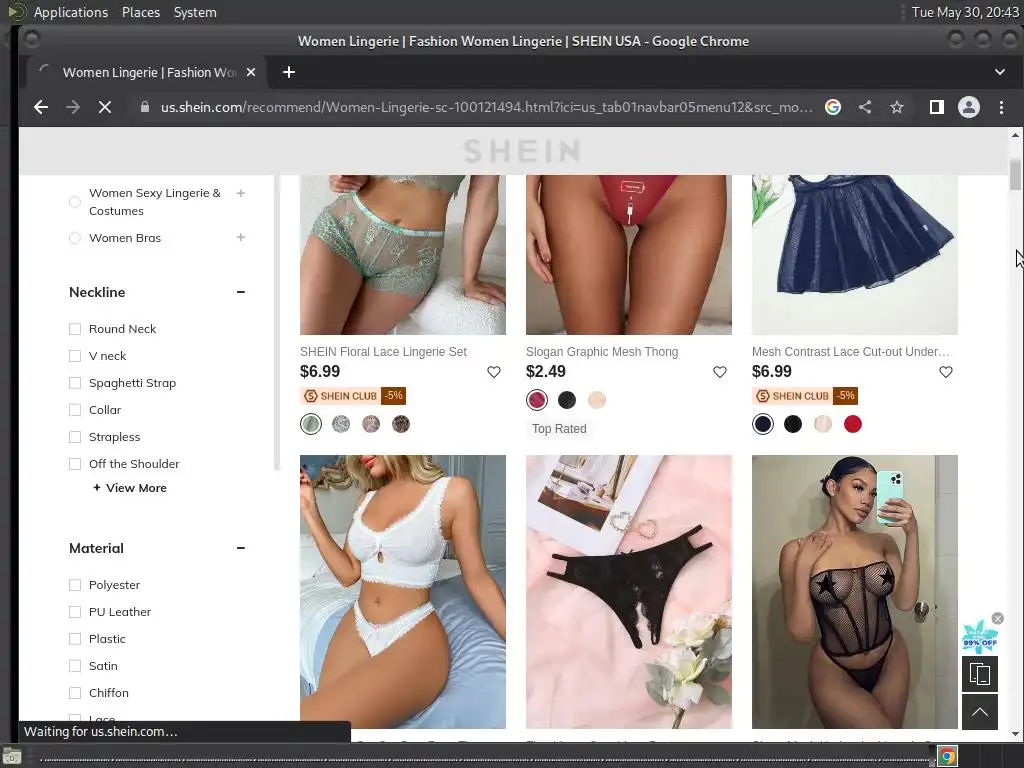The image size is (1024, 768).
Task: Pick beige swatch for Slogan Mesh Thong
Action: point(597,400)
